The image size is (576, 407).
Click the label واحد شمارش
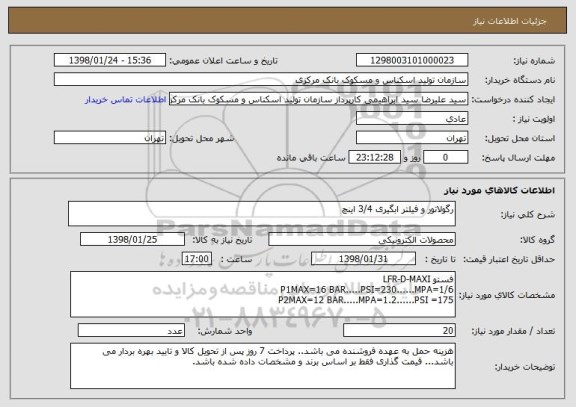click(x=225, y=331)
